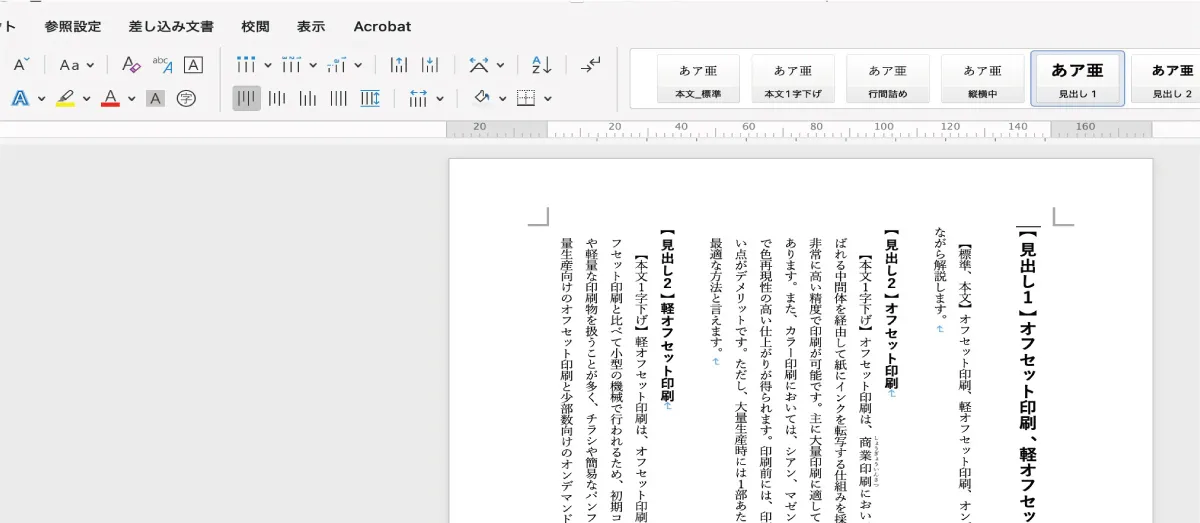Click the increase indent icon
This screenshot has width=1200, height=523.
click(x=430, y=65)
